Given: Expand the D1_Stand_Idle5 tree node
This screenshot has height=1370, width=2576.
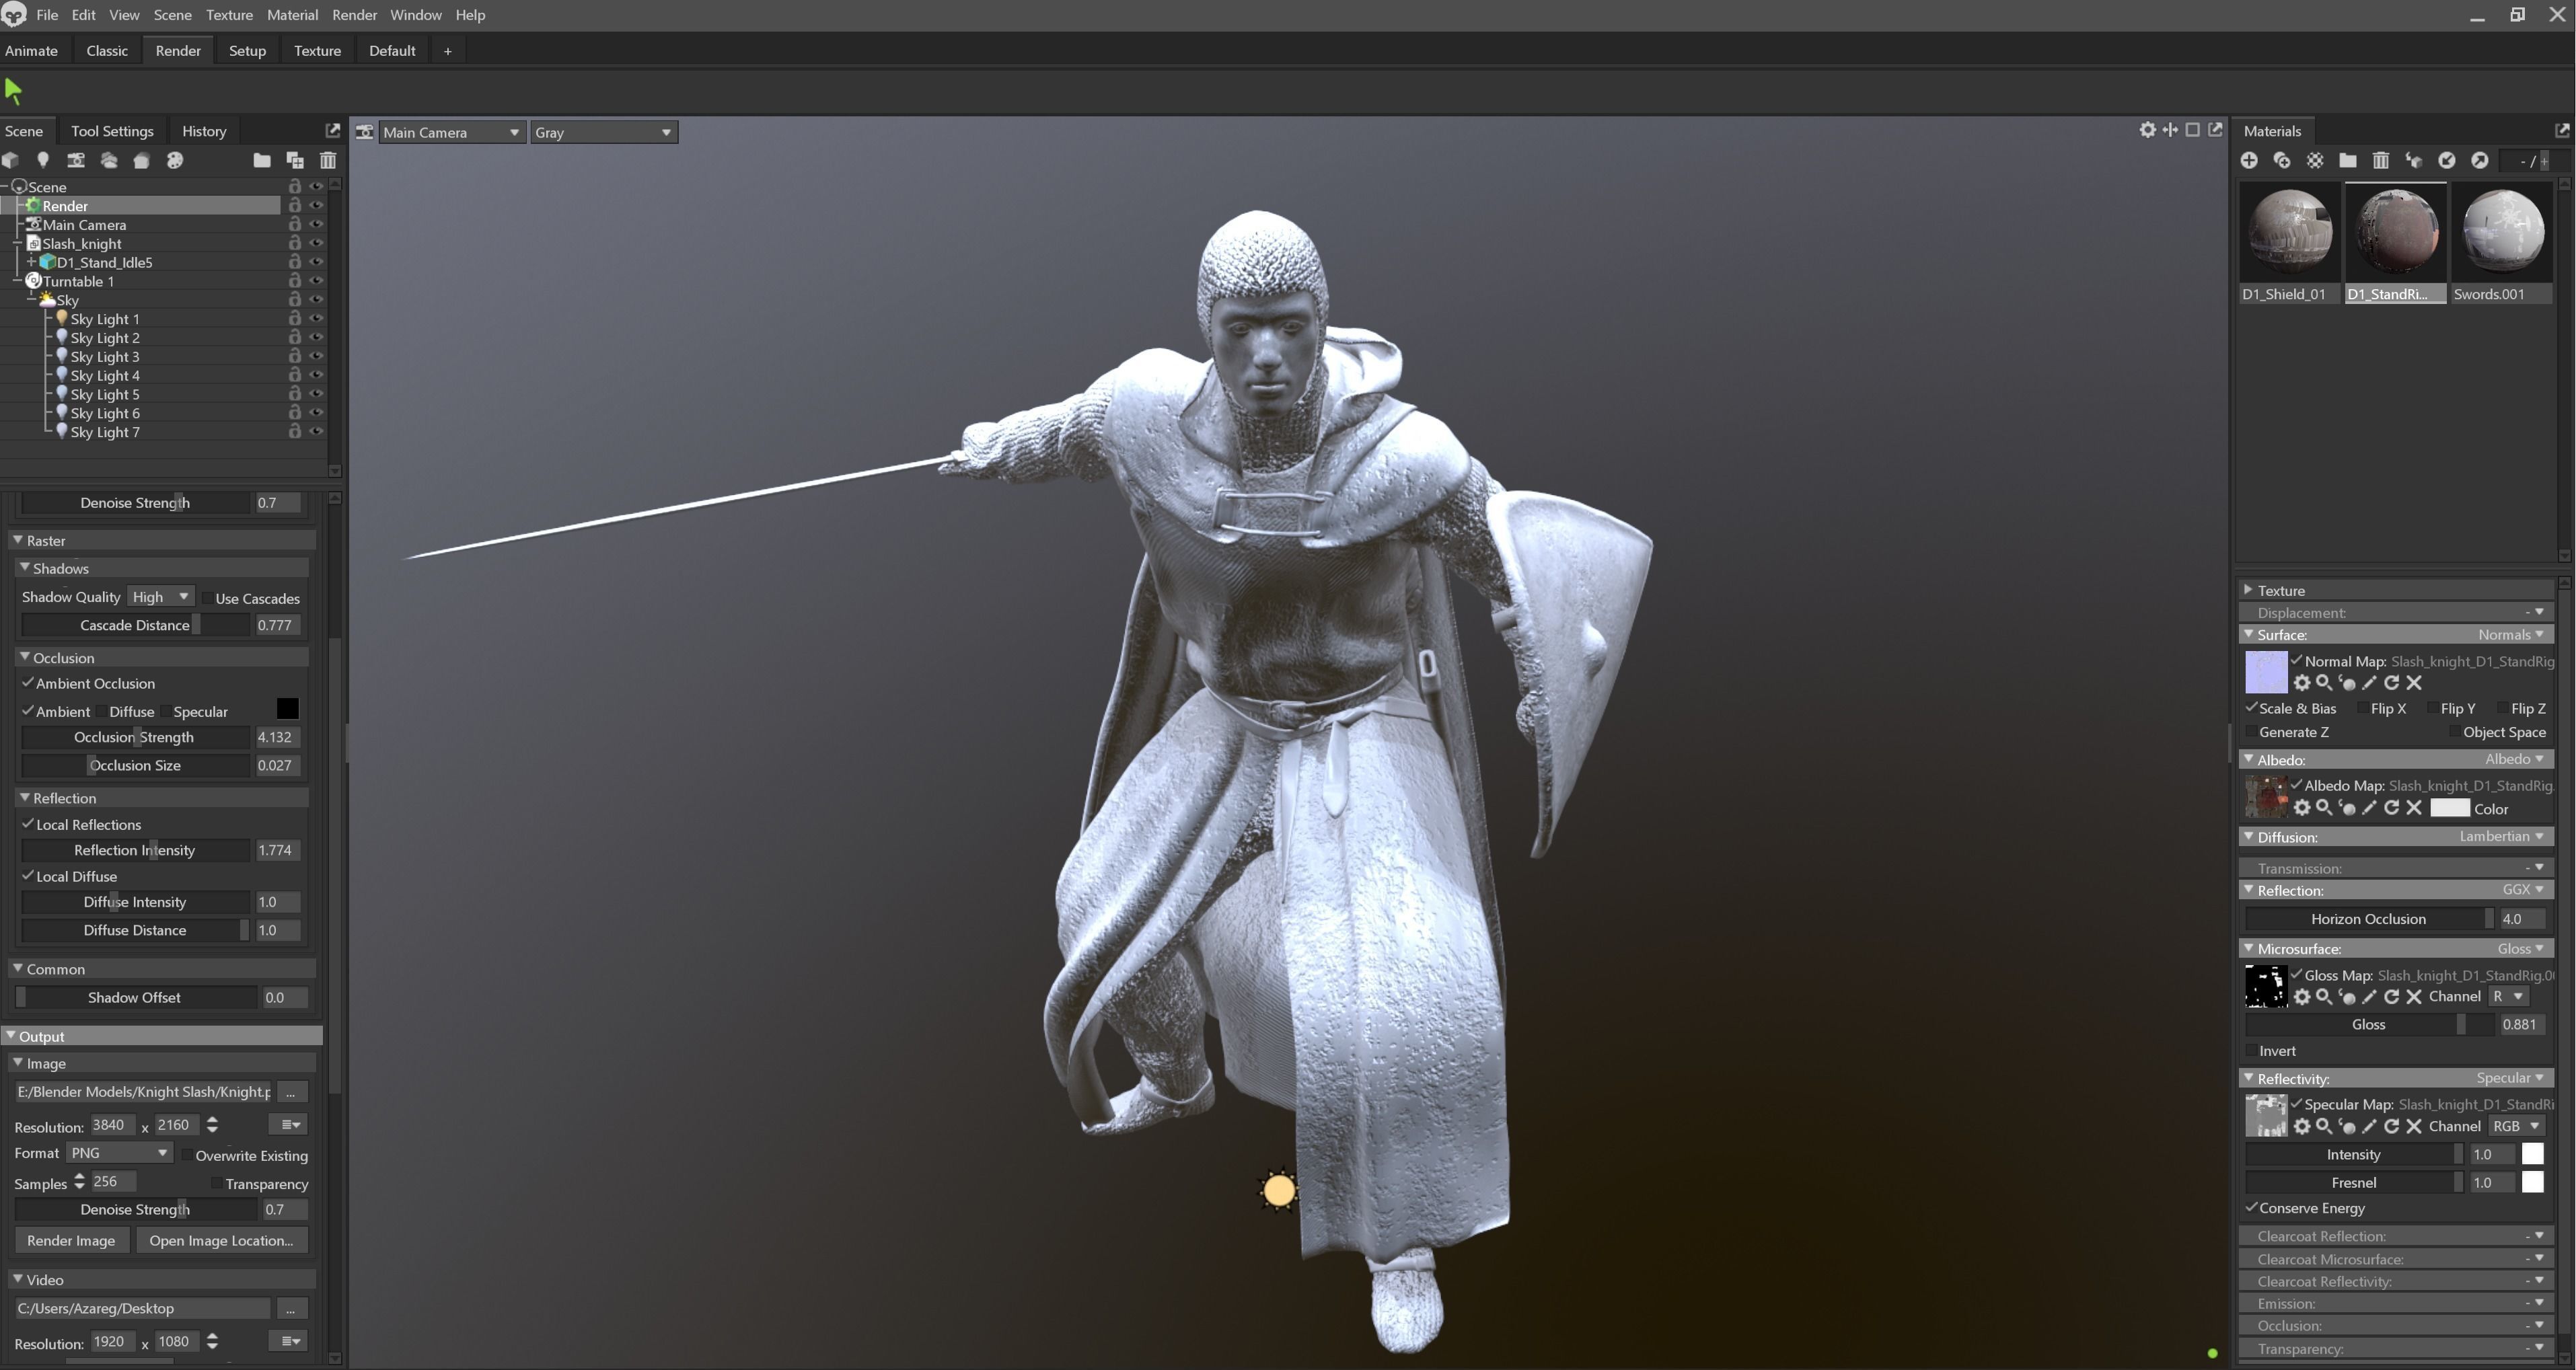Looking at the screenshot, I should click(31, 262).
